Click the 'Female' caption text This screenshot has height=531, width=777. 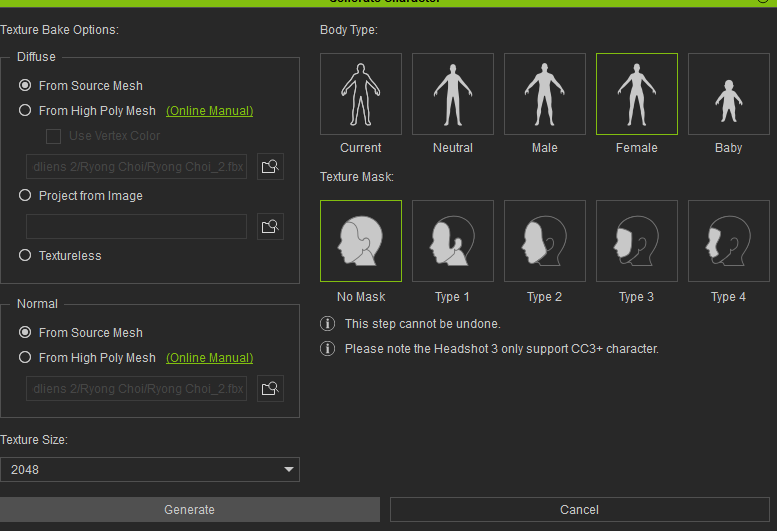click(637, 148)
